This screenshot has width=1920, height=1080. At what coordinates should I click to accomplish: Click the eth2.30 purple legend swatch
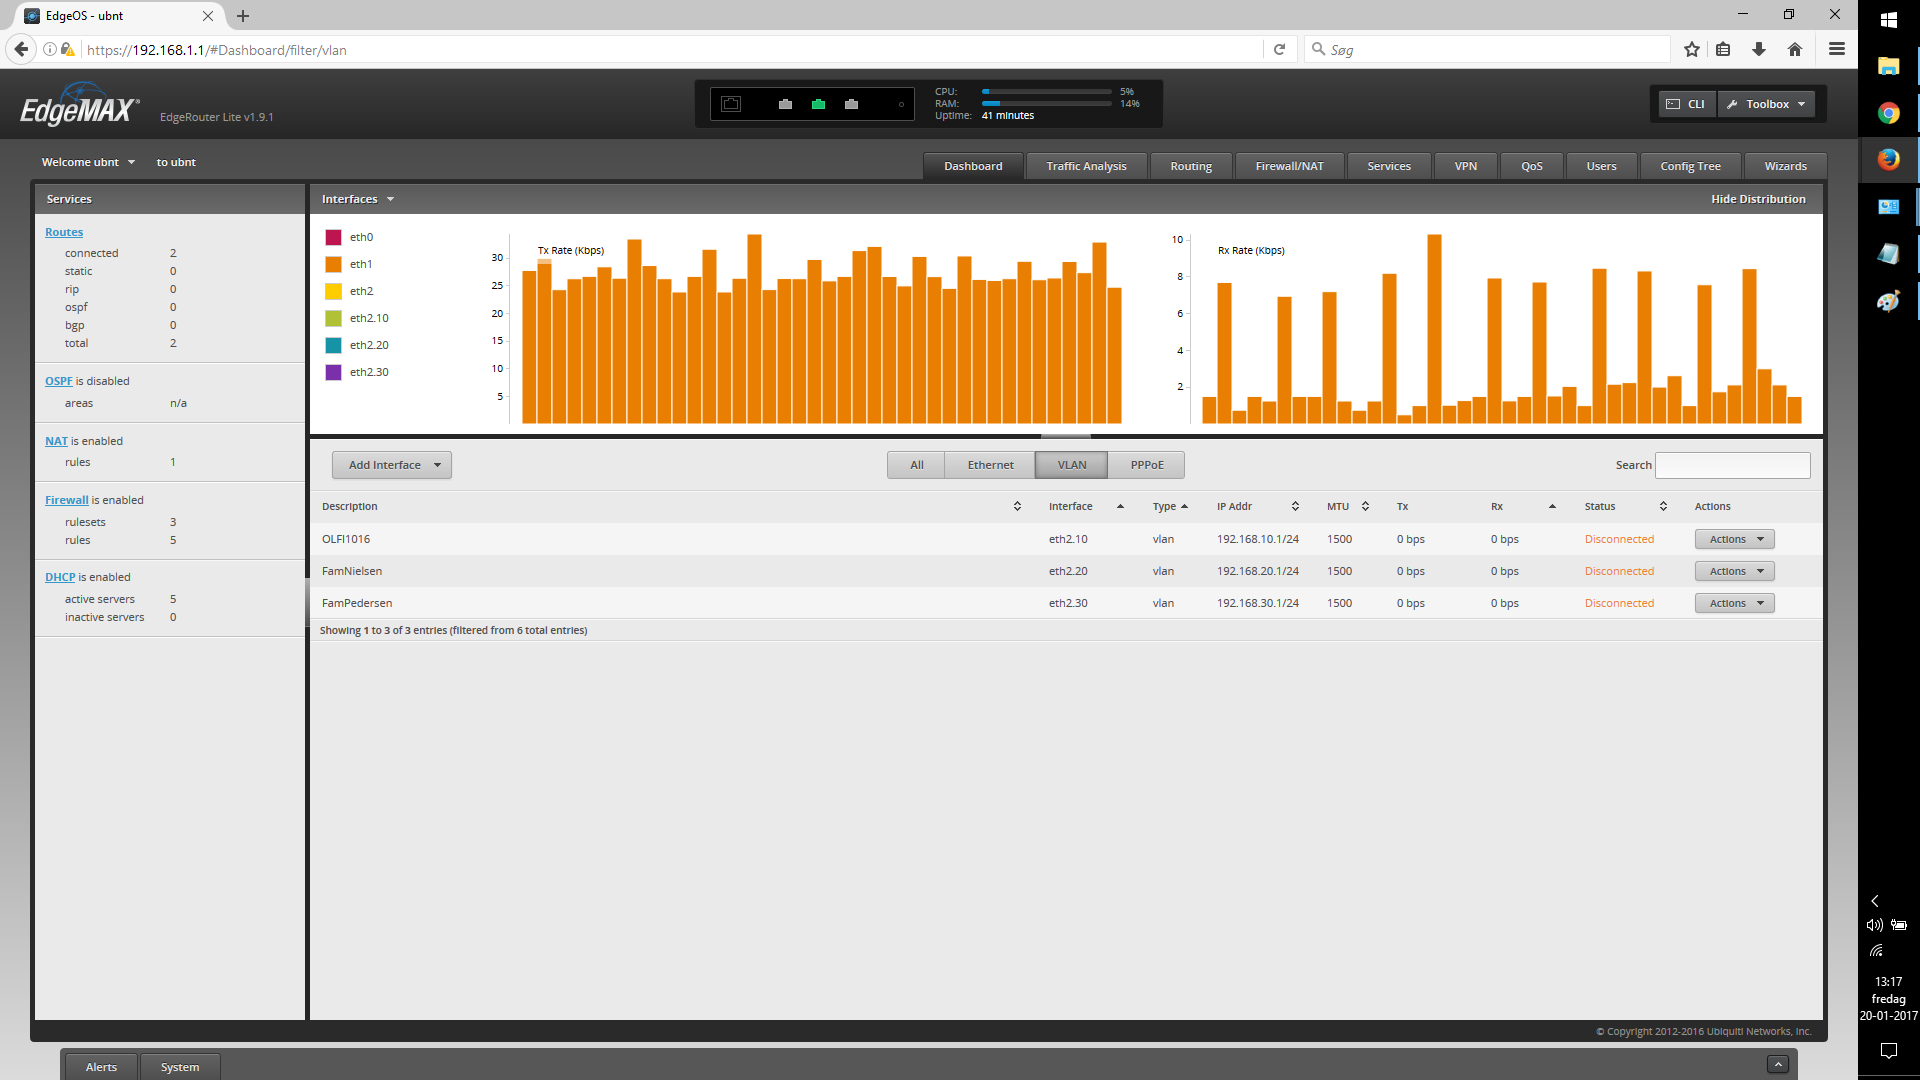[334, 372]
